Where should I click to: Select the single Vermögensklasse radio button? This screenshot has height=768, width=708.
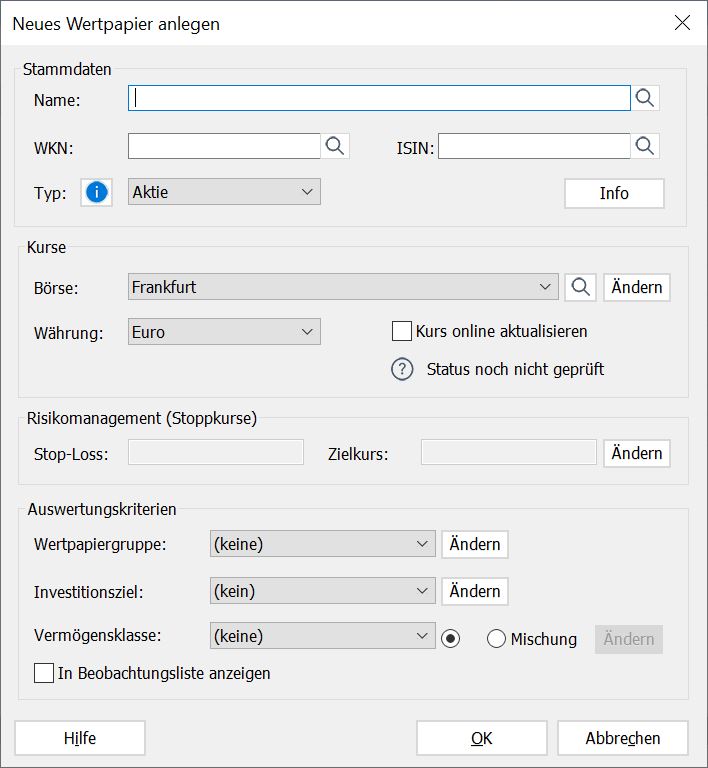(450, 639)
